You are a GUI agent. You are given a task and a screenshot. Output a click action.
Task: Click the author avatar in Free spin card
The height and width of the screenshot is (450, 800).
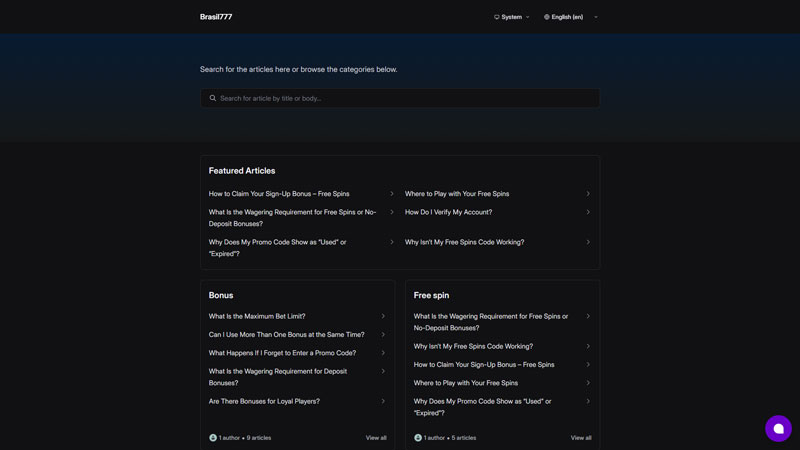418,438
